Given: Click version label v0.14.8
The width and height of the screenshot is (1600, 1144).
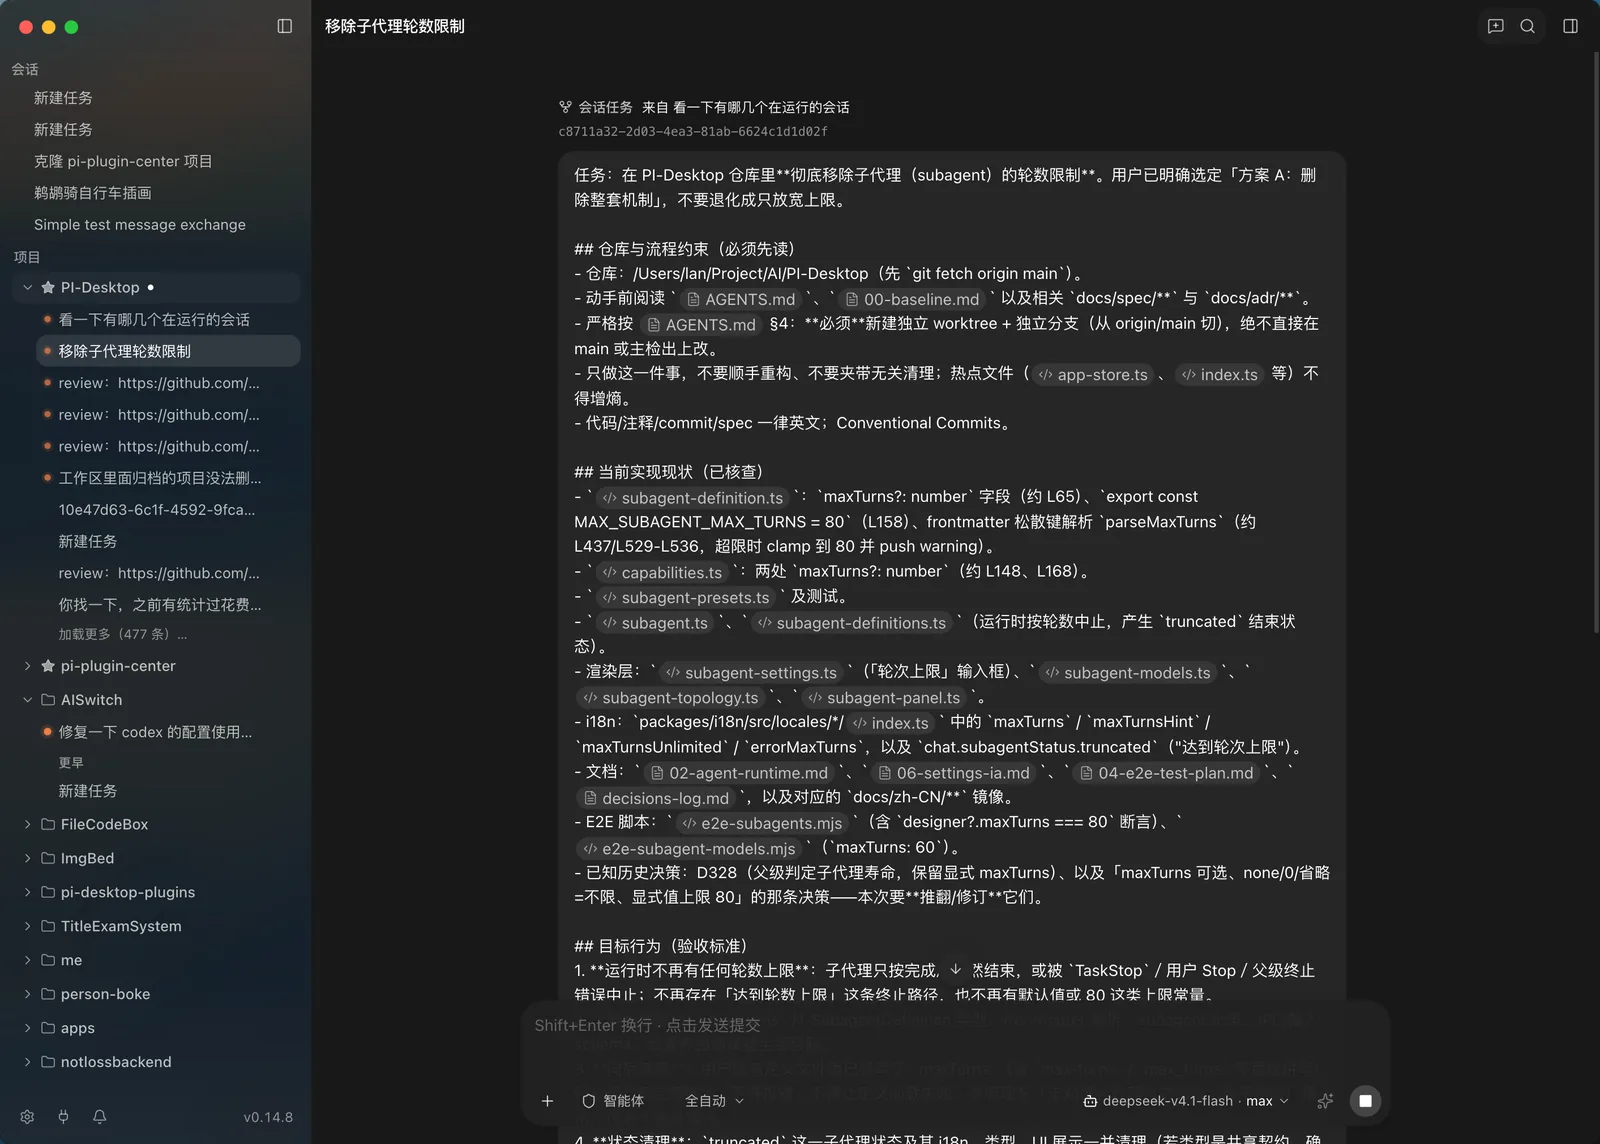Looking at the screenshot, I should [x=268, y=1117].
